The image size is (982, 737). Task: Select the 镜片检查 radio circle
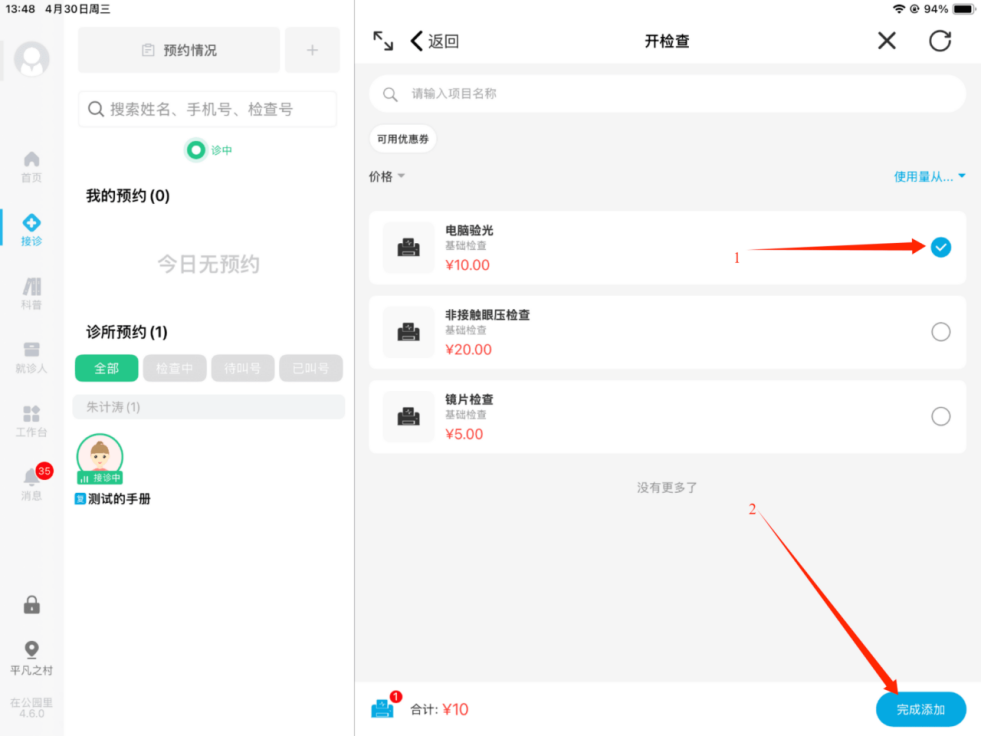[940, 417]
